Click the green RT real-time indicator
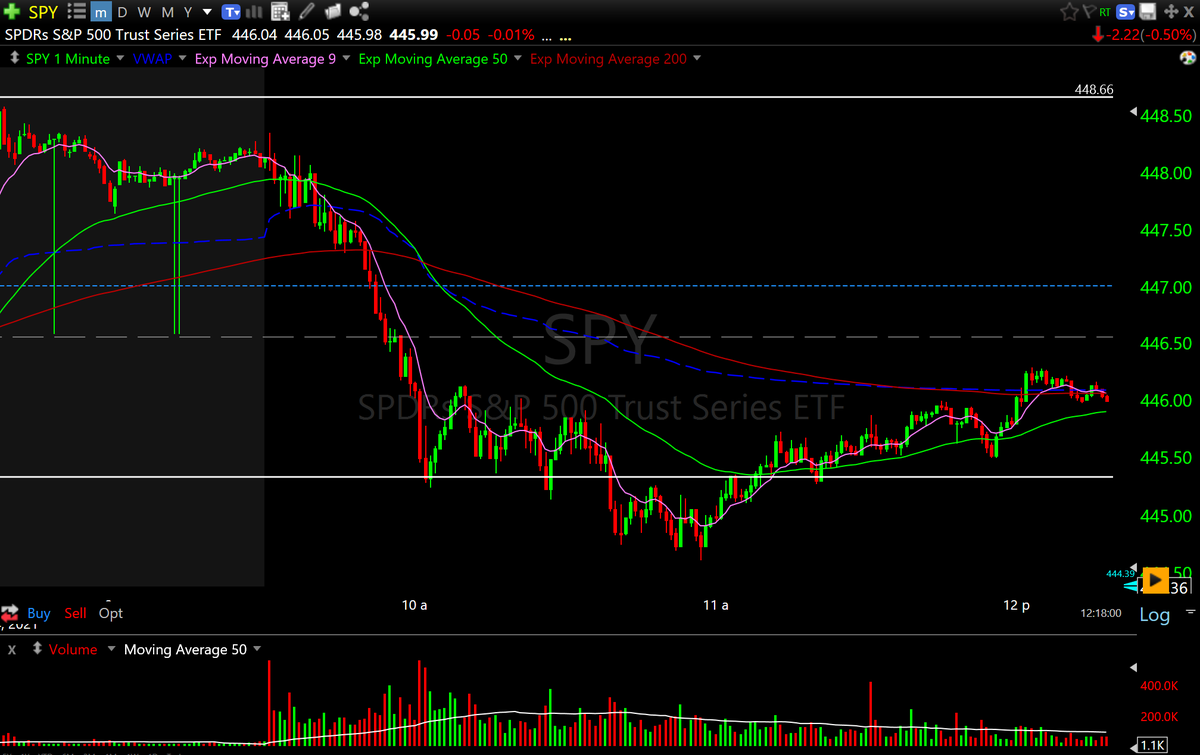The height and width of the screenshot is (755, 1200). pyautogui.click(x=1105, y=12)
